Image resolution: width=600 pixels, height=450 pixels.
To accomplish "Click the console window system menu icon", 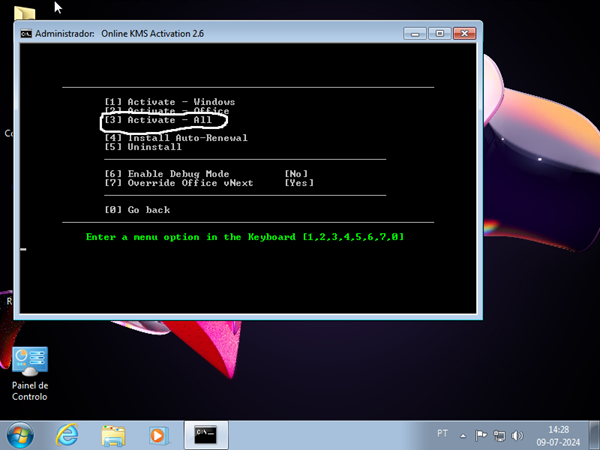I will 26,34.
